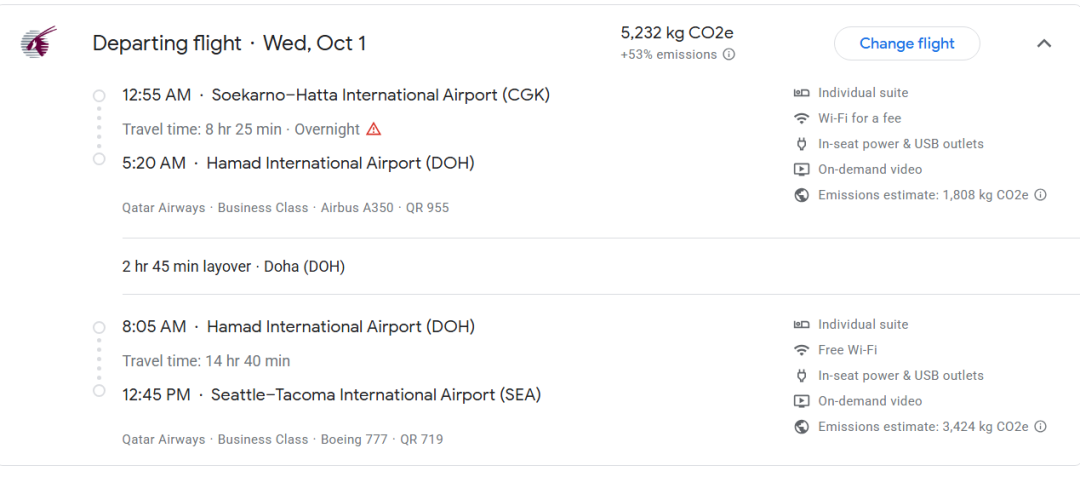Click Soekarno–Hatta International Airport (CGK) departure line
Image resolution: width=1080 pixels, height=477 pixels.
336,95
